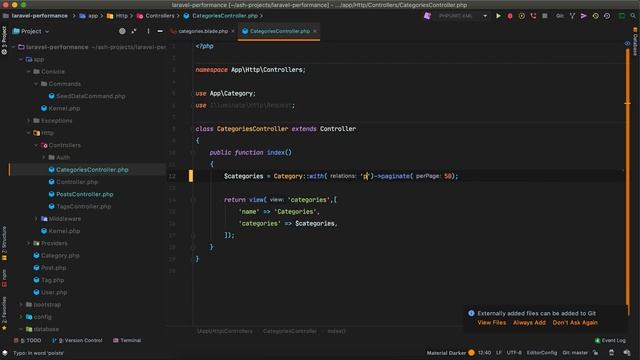Run with coverage icon in the toolbar
This screenshot has height=360, width=640.
(x=522, y=16)
